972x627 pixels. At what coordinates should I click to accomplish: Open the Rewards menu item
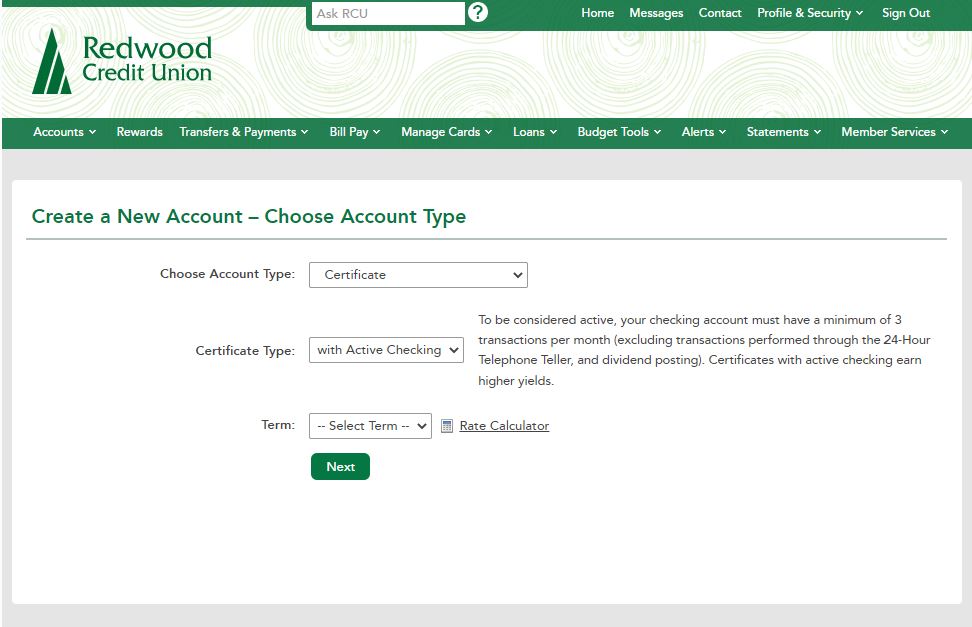click(x=139, y=132)
